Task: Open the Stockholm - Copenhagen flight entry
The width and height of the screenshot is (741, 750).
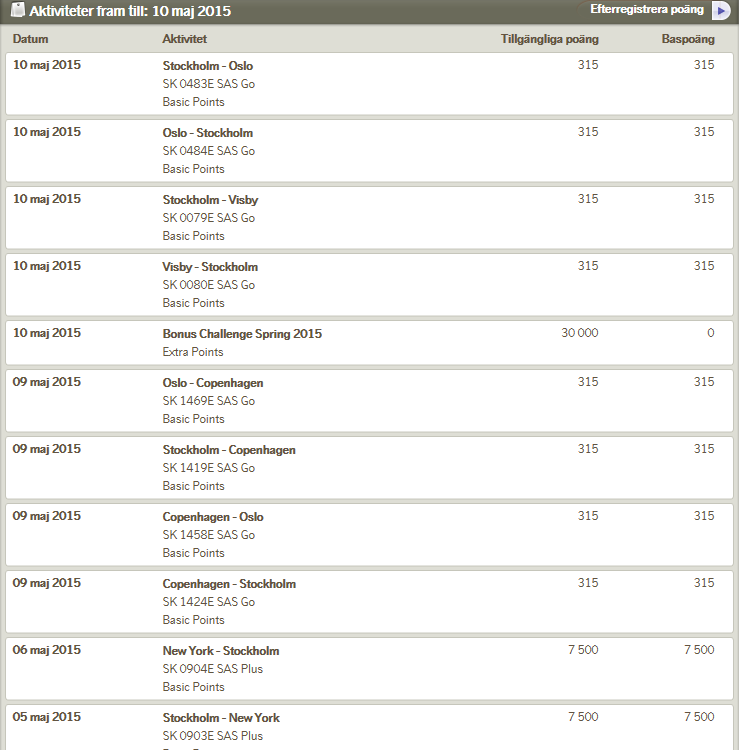Action: click(x=229, y=450)
